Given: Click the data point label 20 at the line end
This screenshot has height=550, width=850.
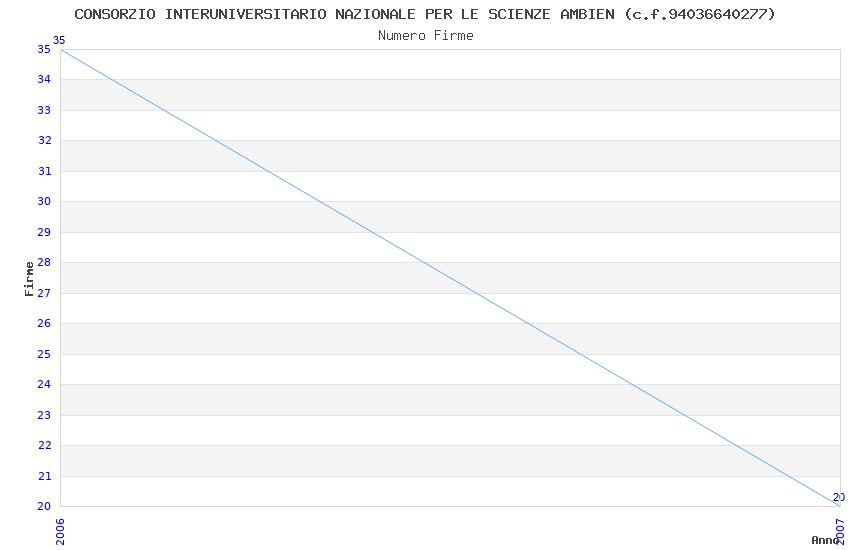Looking at the screenshot, I should pos(839,497).
